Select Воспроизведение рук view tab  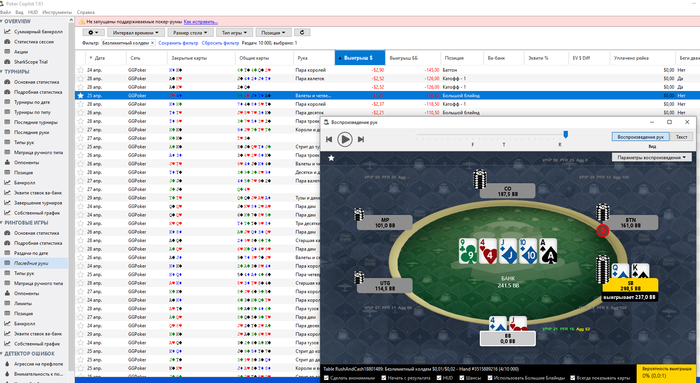[x=641, y=137]
